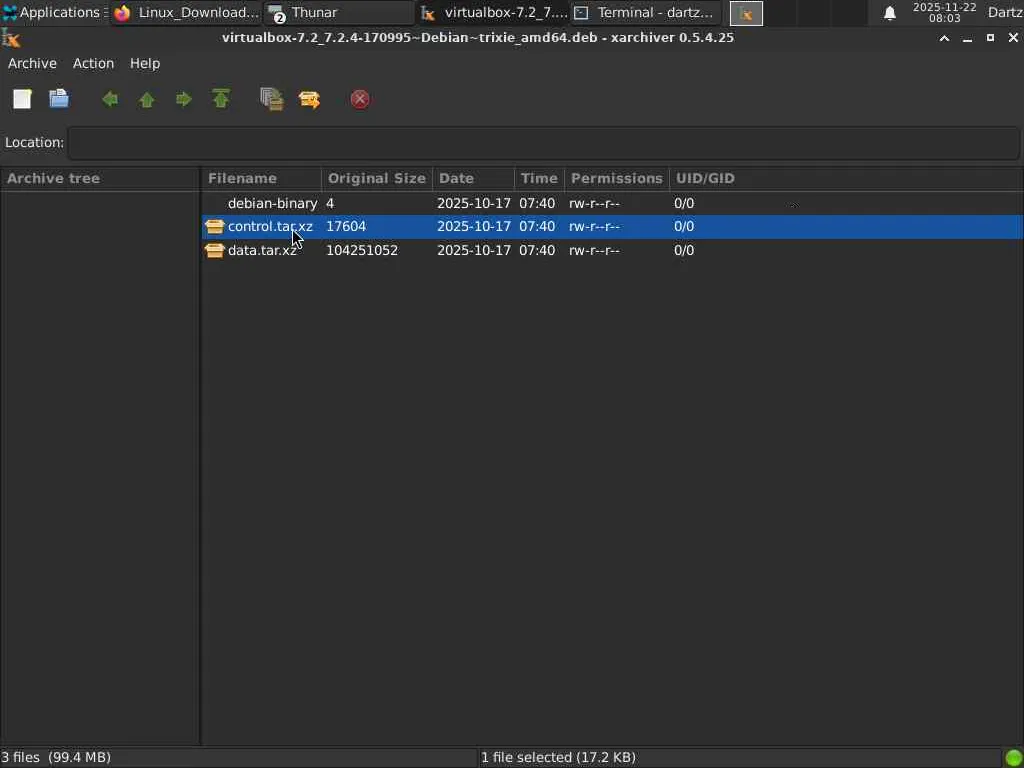This screenshot has height=768, width=1024.
Task: Click the '3 files (99.4 MB)' status text
Action: pos(56,758)
